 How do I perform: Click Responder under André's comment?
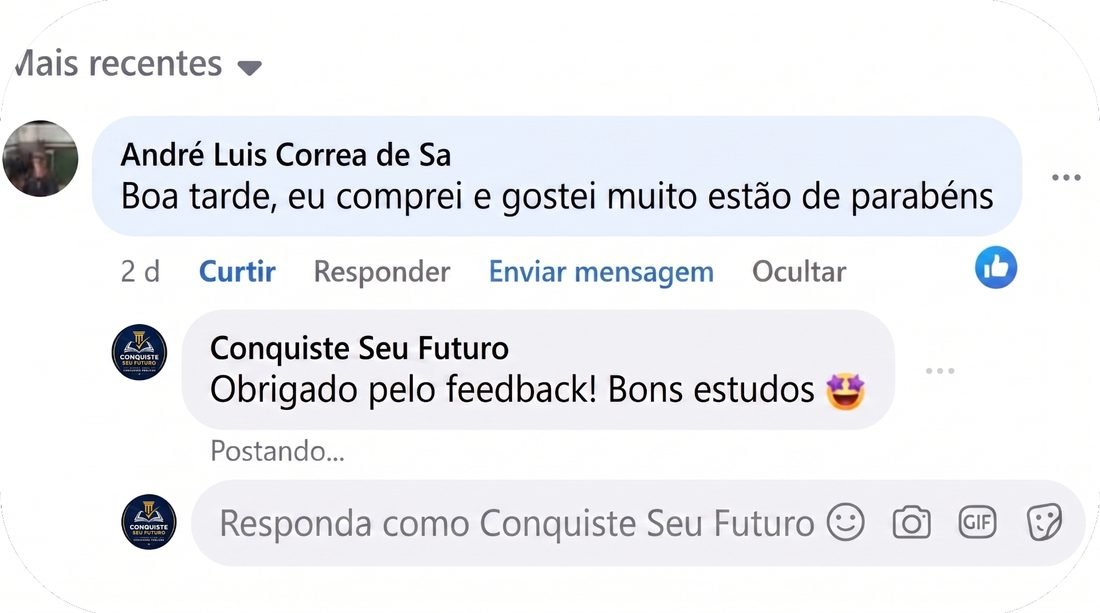(382, 272)
